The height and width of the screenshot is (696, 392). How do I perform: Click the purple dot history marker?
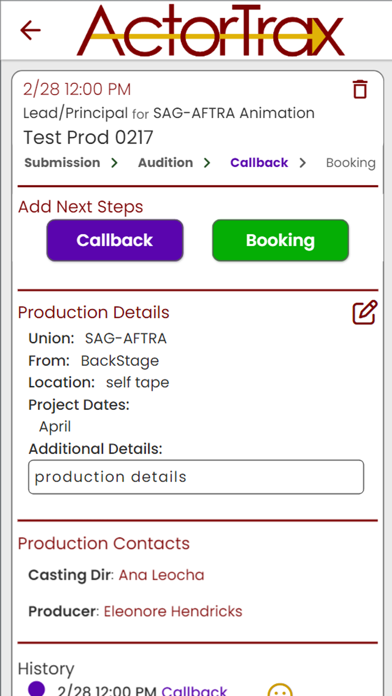36,689
